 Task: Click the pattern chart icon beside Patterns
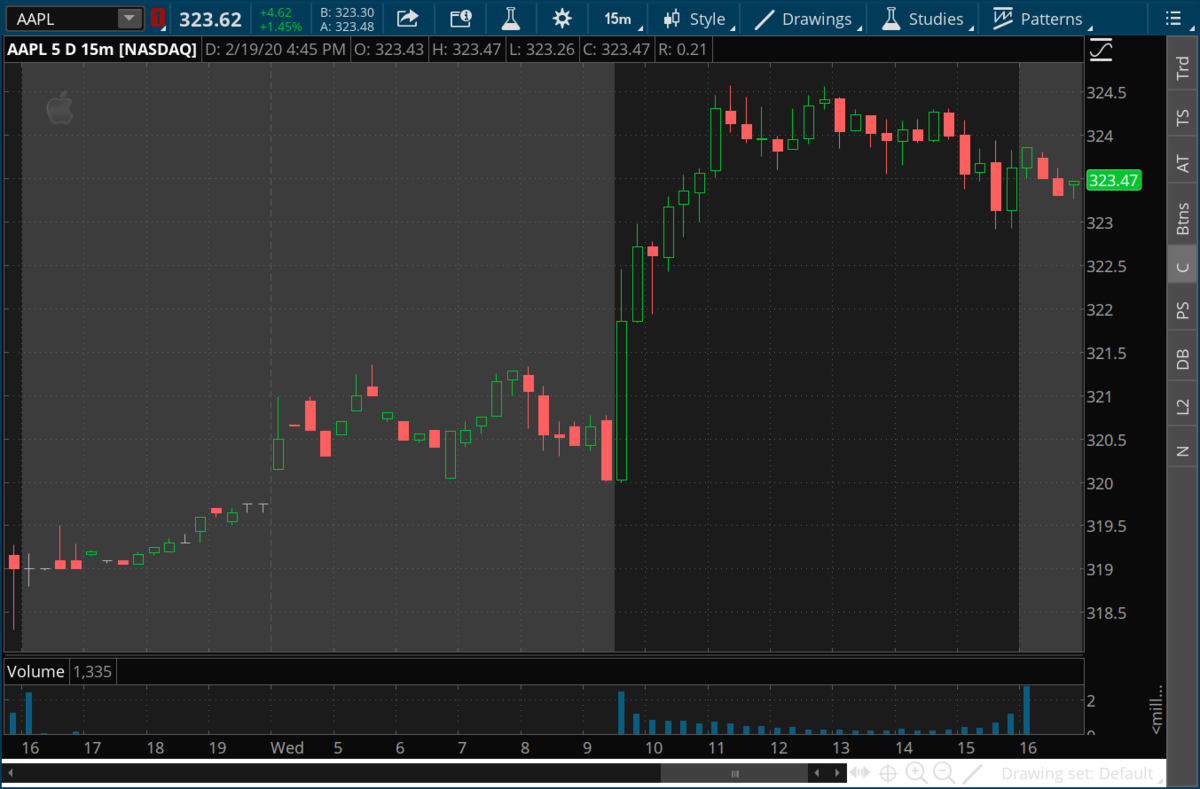[1002, 18]
